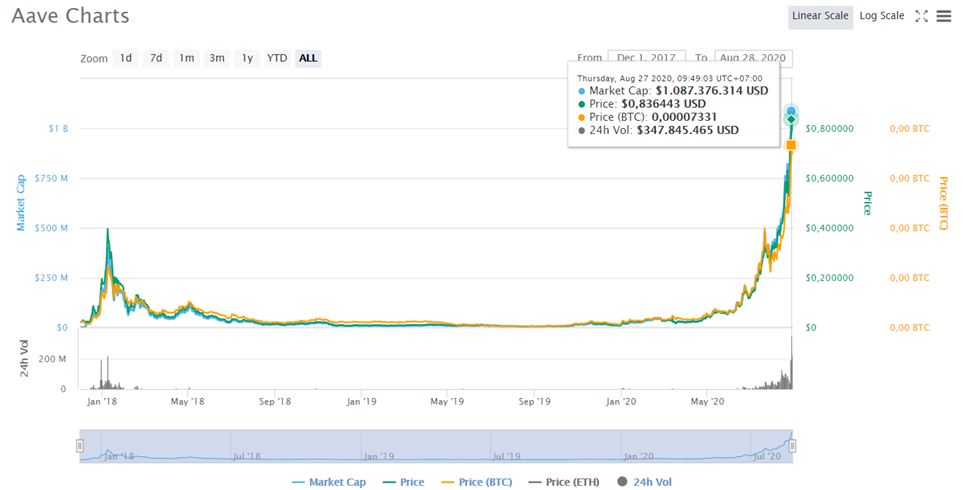The image size is (963, 490).
Task: Toggle Price (ETH) series in legend
Action: tap(564, 482)
